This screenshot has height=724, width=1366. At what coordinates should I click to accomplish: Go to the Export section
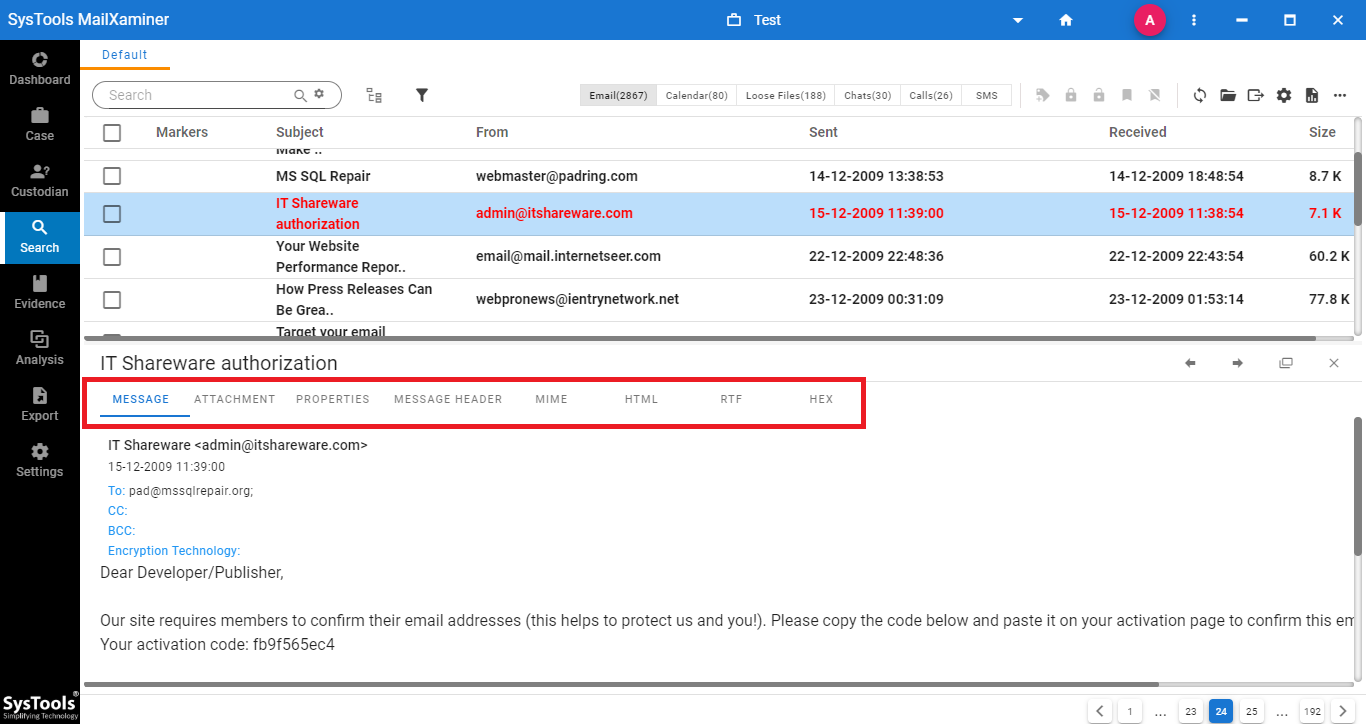click(x=40, y=404)
